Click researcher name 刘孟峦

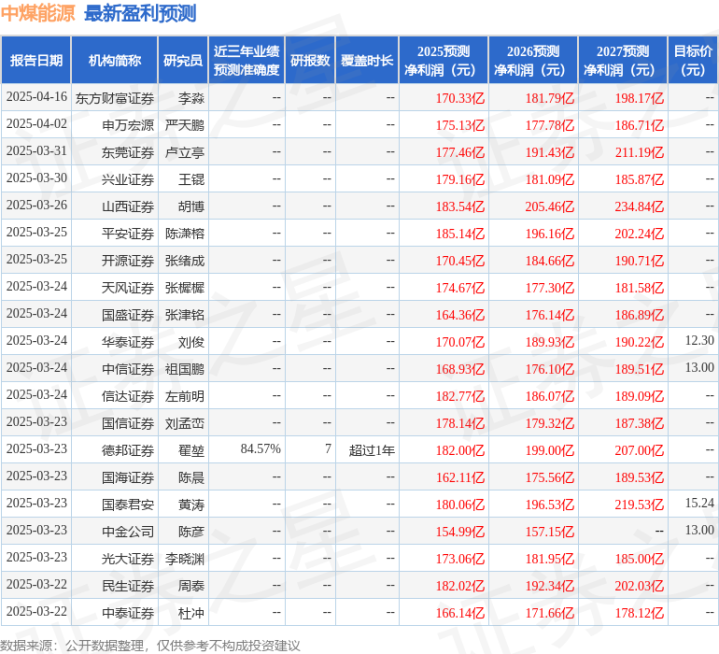coord(185,423)
